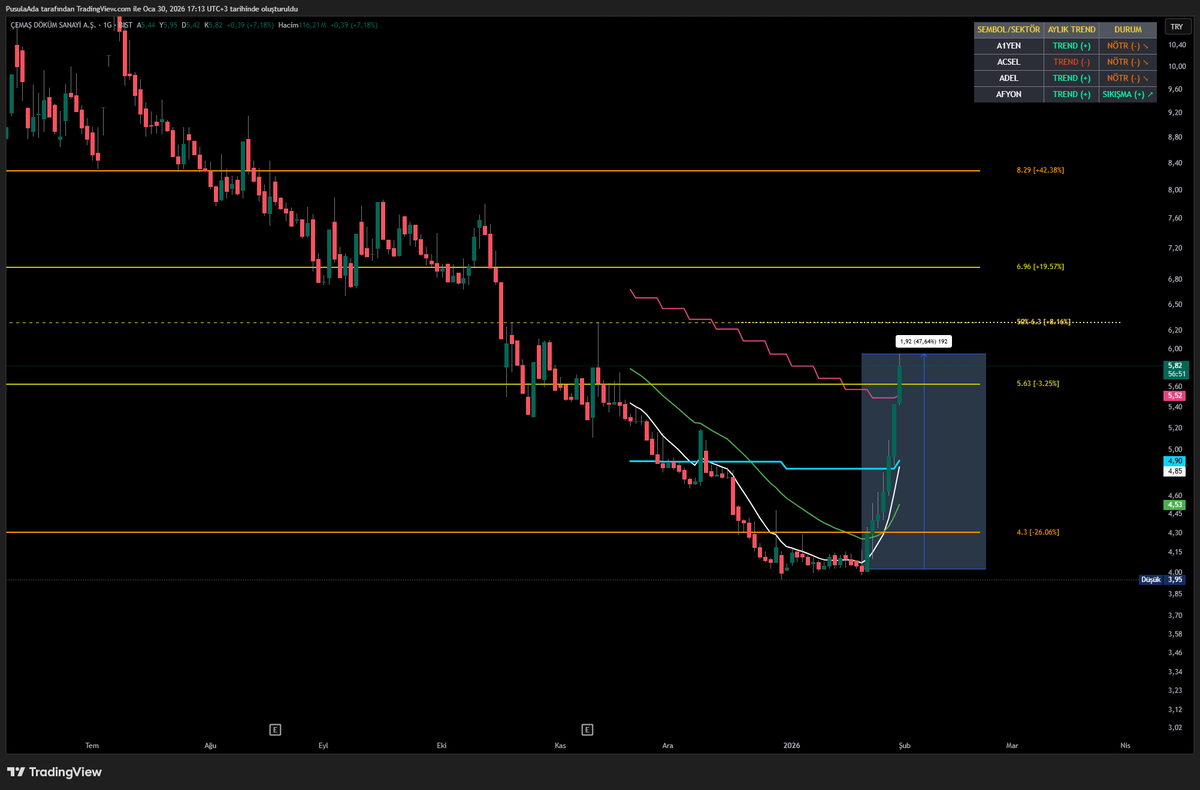Image resolution: width=1200 pixels, height=790 pixels.
Task: Click the 50% 6.3 dashed level label
Action: (x=1043, y=322)
